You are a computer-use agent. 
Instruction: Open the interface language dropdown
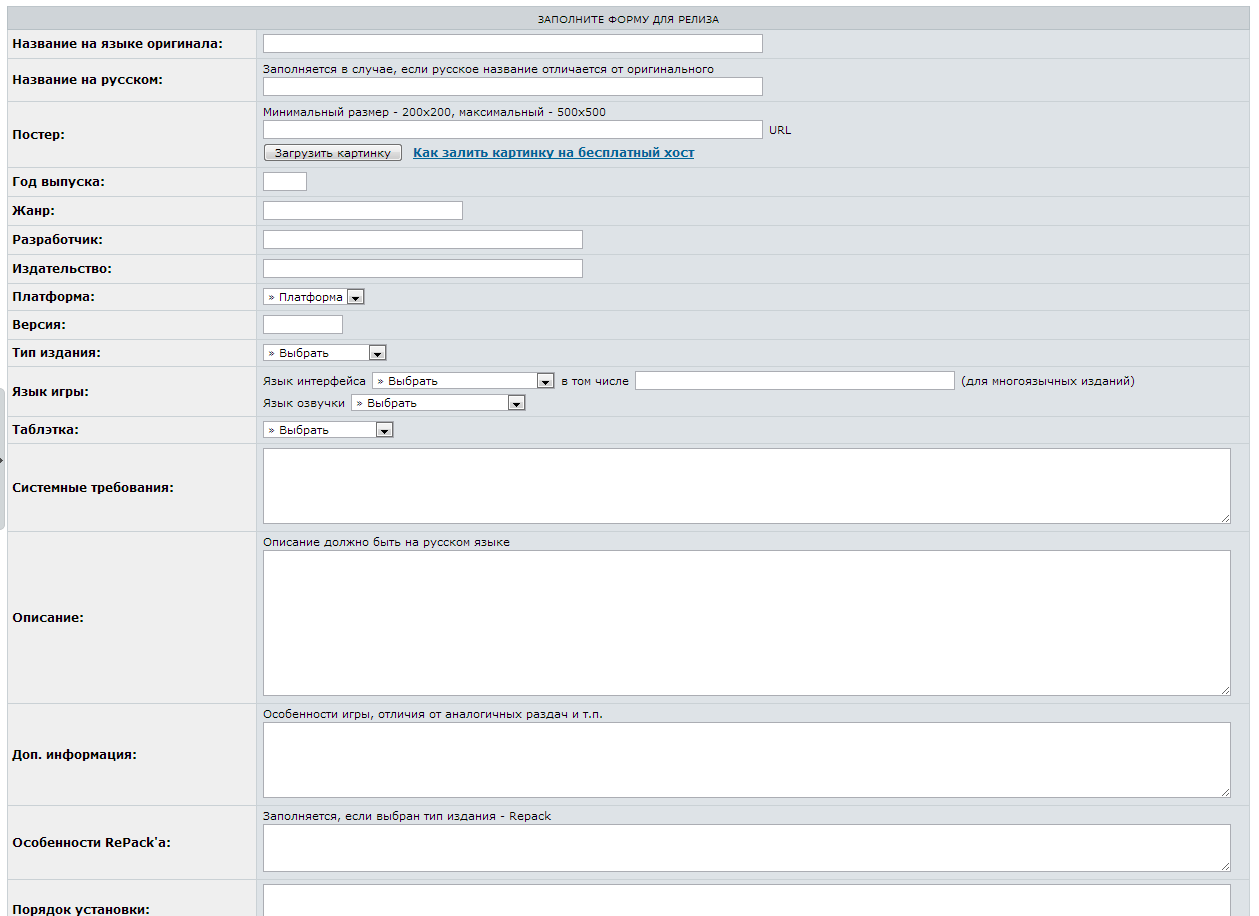coord(463,381)
